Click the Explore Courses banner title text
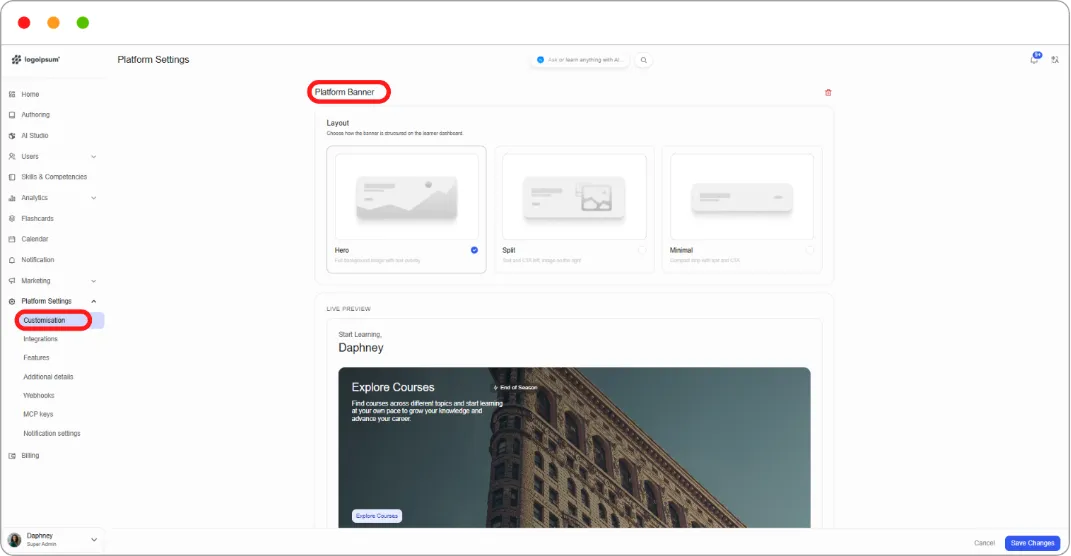The width and height of the screenshot is (1071, 556). [393, 387]
